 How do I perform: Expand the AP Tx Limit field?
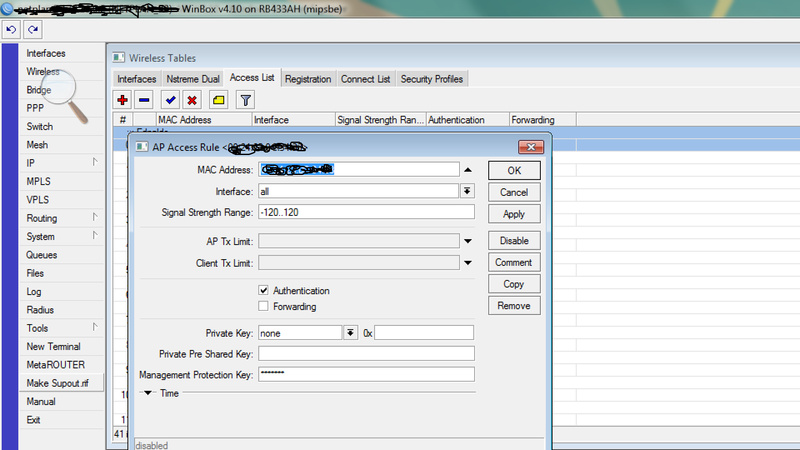[x=468, y=241]
